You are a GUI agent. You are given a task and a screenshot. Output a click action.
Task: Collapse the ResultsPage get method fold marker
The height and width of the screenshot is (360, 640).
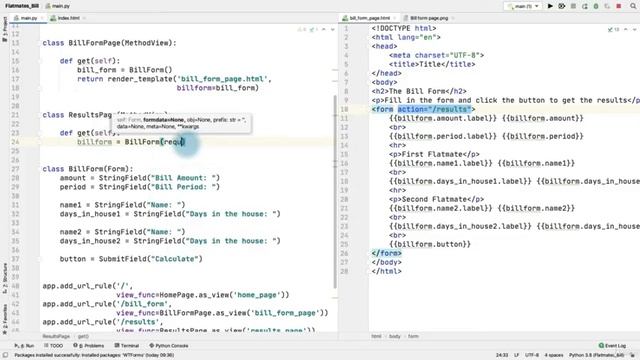click(40, 133)
